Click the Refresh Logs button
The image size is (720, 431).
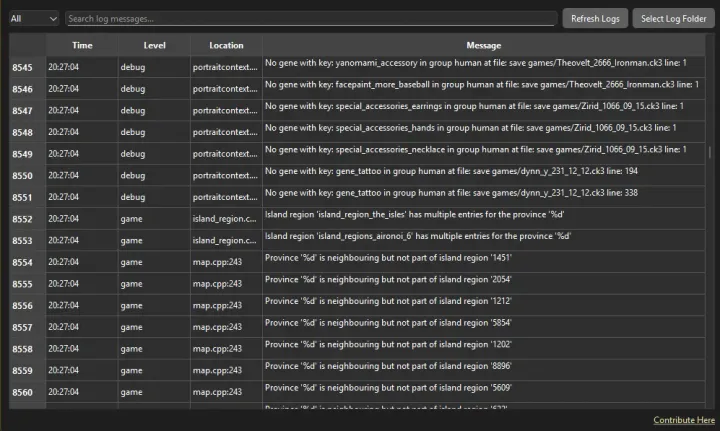click(x=595, y=19)
